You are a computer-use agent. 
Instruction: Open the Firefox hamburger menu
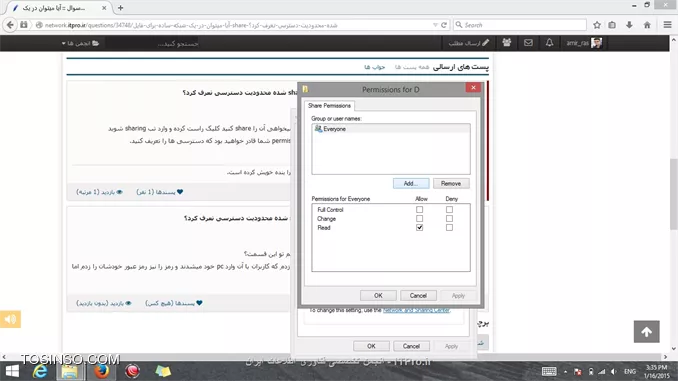click(x=668, y=25)
